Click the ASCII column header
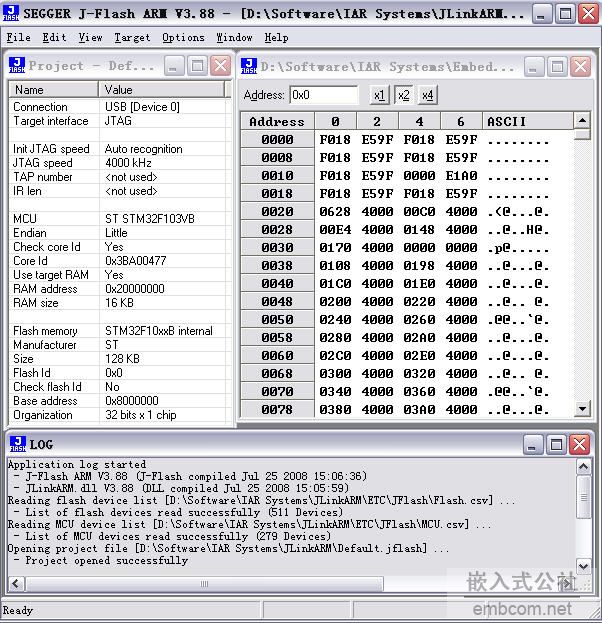The width and height of the screenshot is (602, 623). [x=528, y=121]
